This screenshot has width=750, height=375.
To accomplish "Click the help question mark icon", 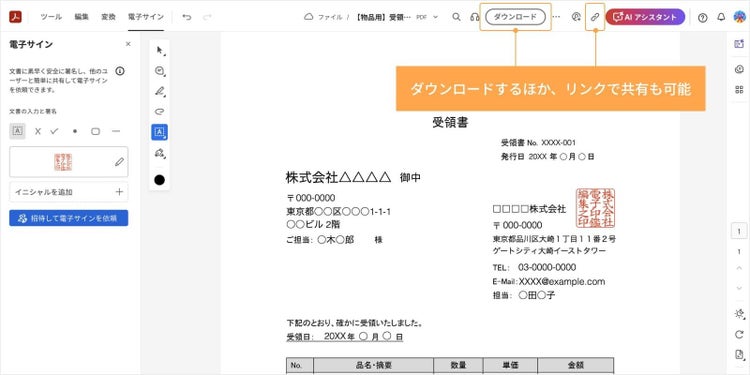I will coord(702,17).
